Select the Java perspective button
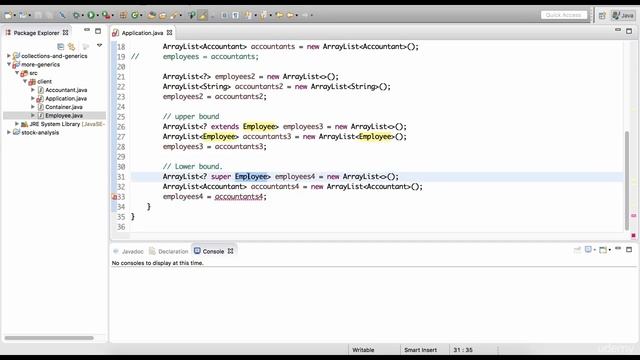 tap(623, 16)
